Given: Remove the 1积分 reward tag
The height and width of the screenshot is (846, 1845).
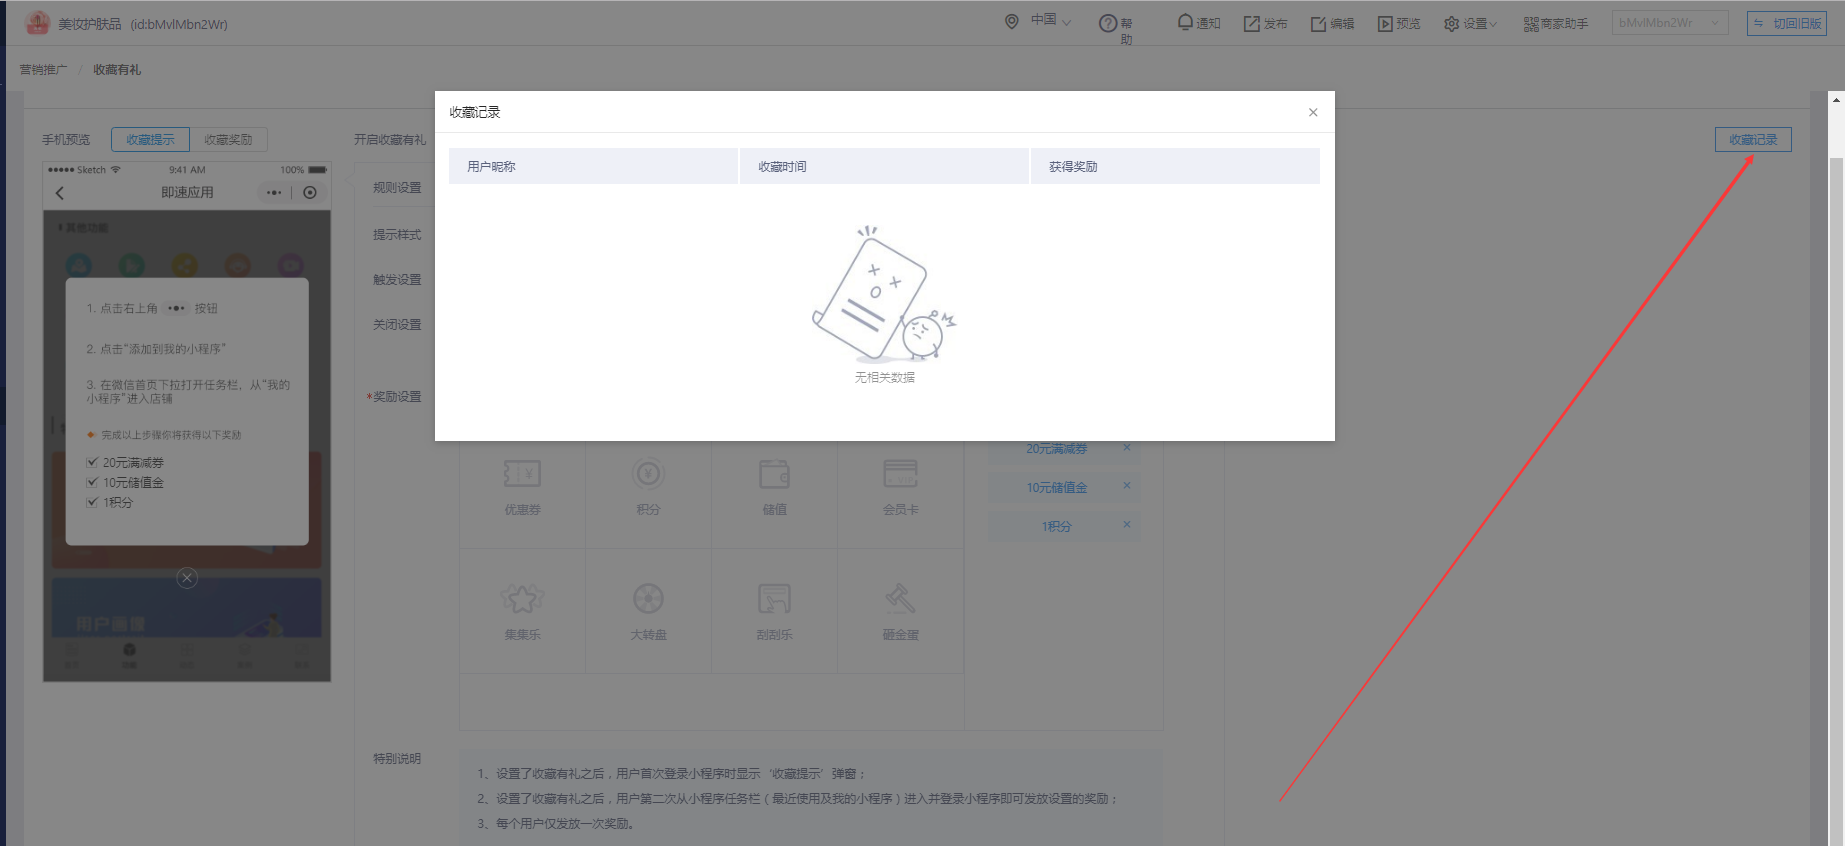Looking at the screenshot, I should pyautogui.click(x=1126, y=524).
